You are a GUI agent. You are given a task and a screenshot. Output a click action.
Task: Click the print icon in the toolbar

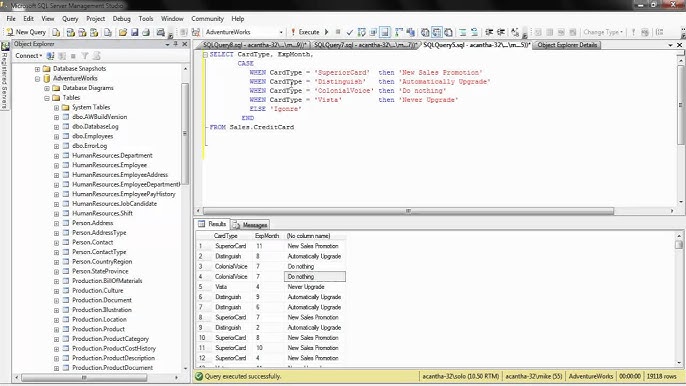click(146, 32)
